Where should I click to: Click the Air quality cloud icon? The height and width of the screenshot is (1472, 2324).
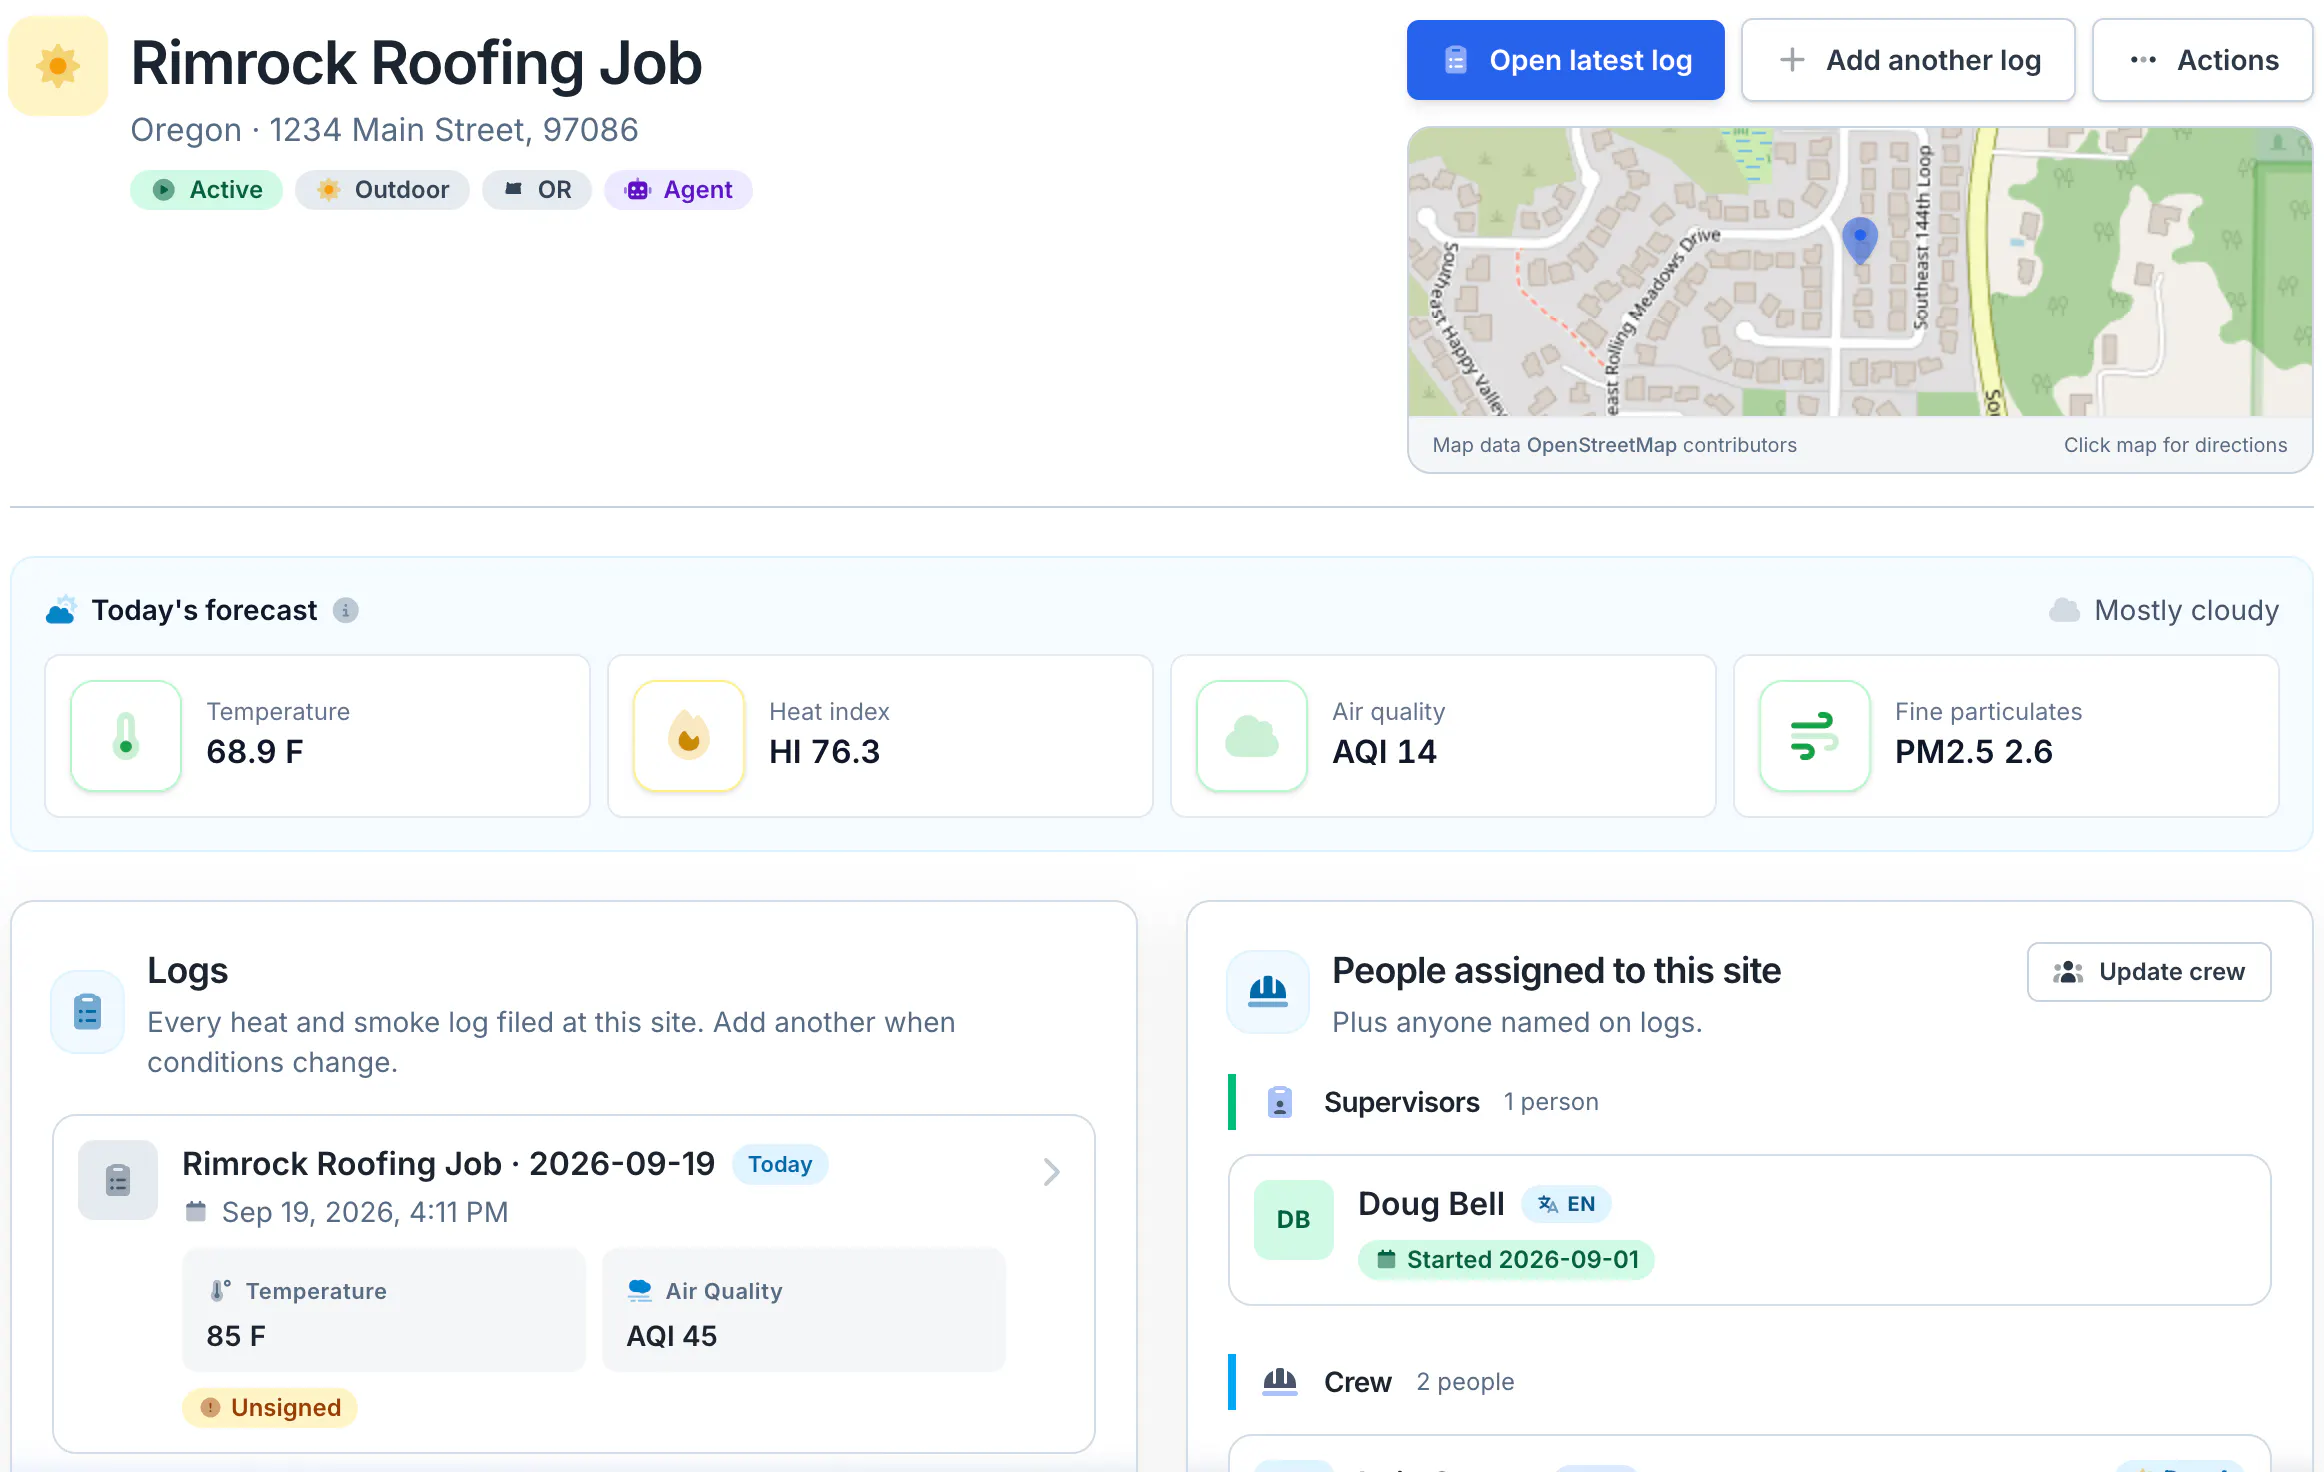1252,736
